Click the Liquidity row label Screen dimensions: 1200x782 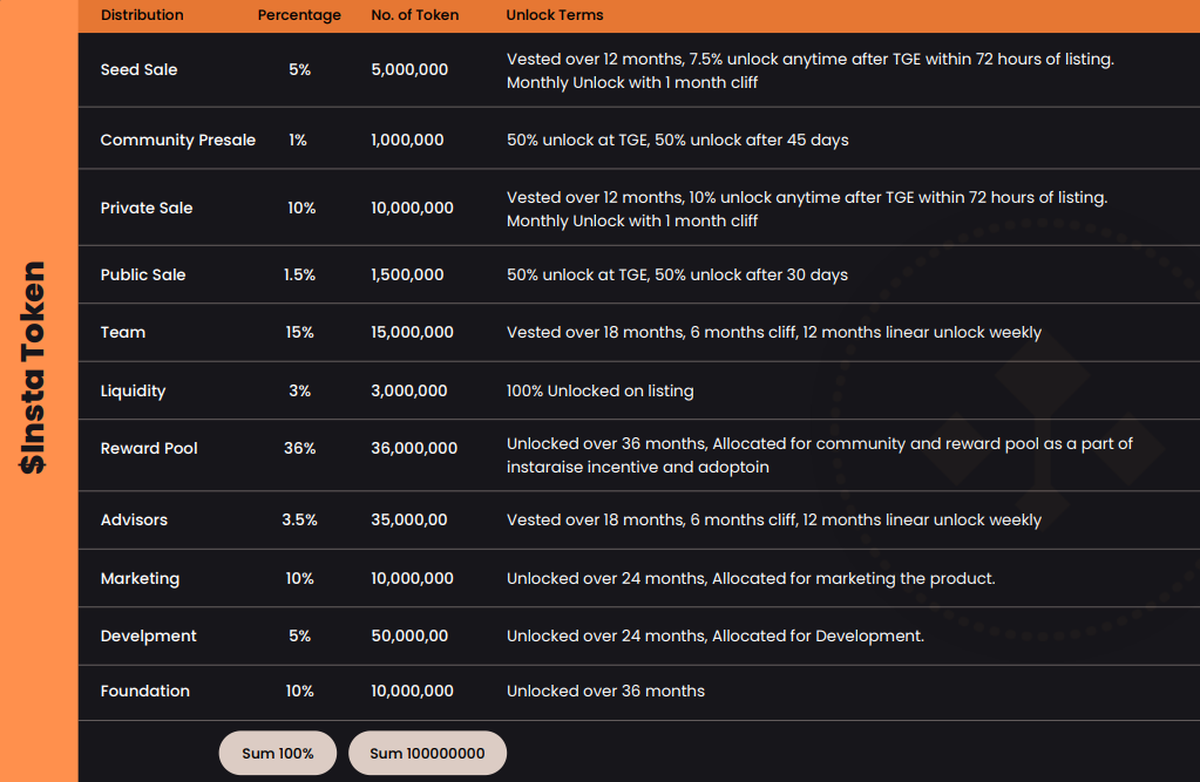(133, 391)
